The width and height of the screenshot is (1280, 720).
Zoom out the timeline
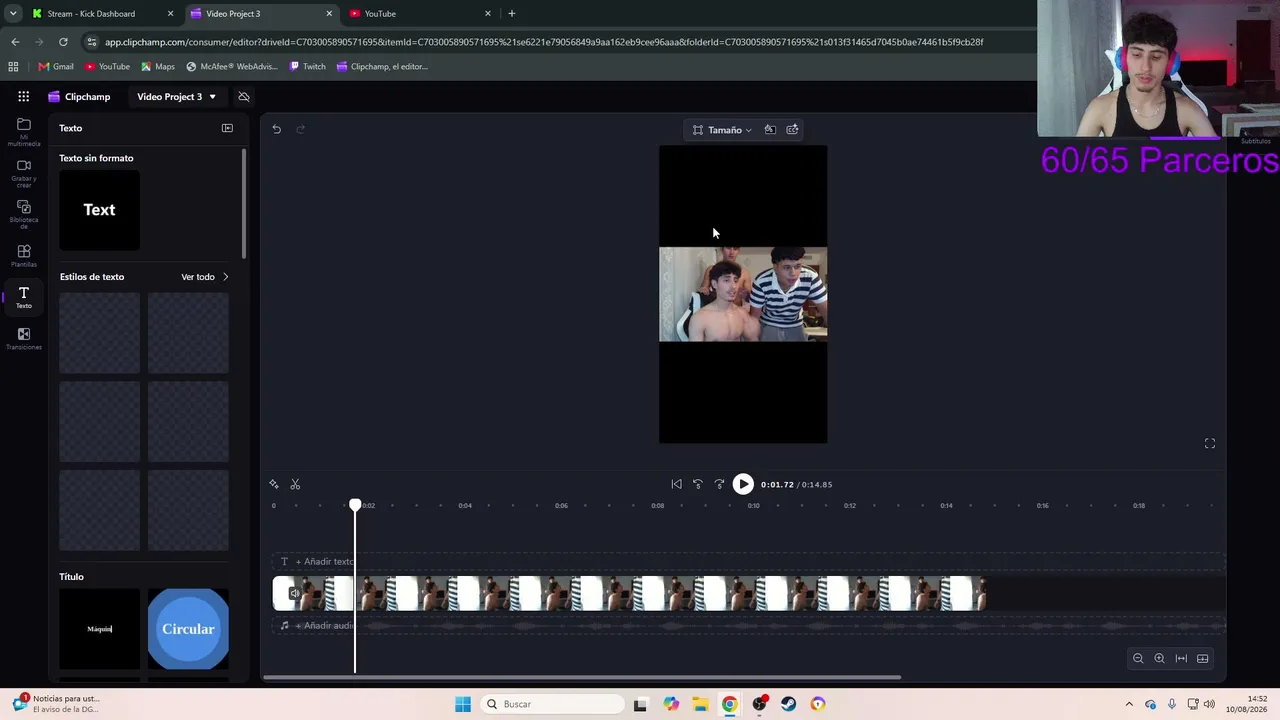tap(1138, 659)
